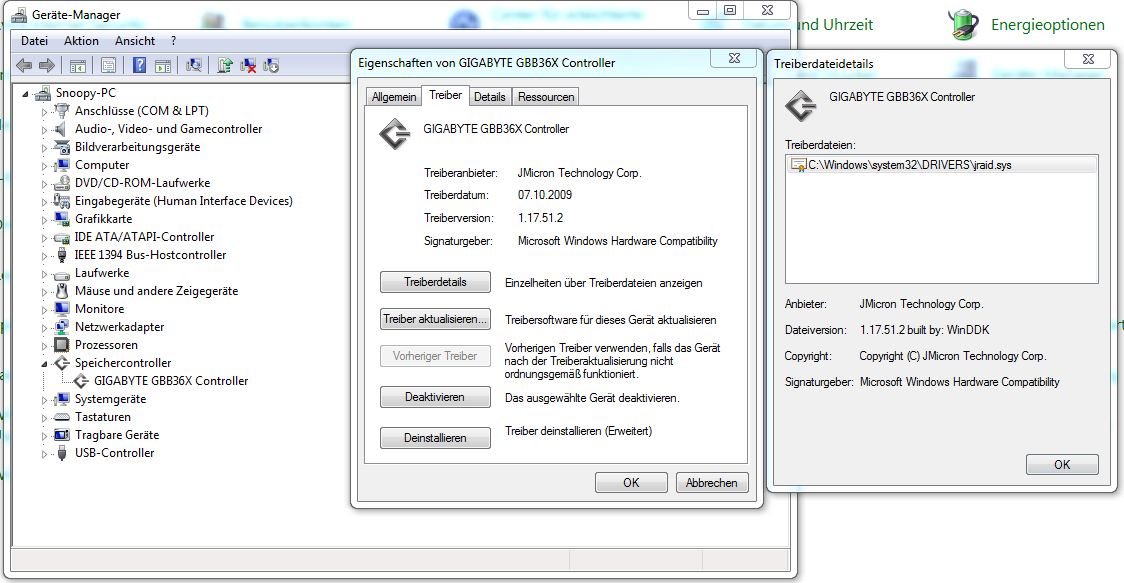Select the Tragbare Geräte tree item
1124x583 pixels.
click(x=117, y=435)
